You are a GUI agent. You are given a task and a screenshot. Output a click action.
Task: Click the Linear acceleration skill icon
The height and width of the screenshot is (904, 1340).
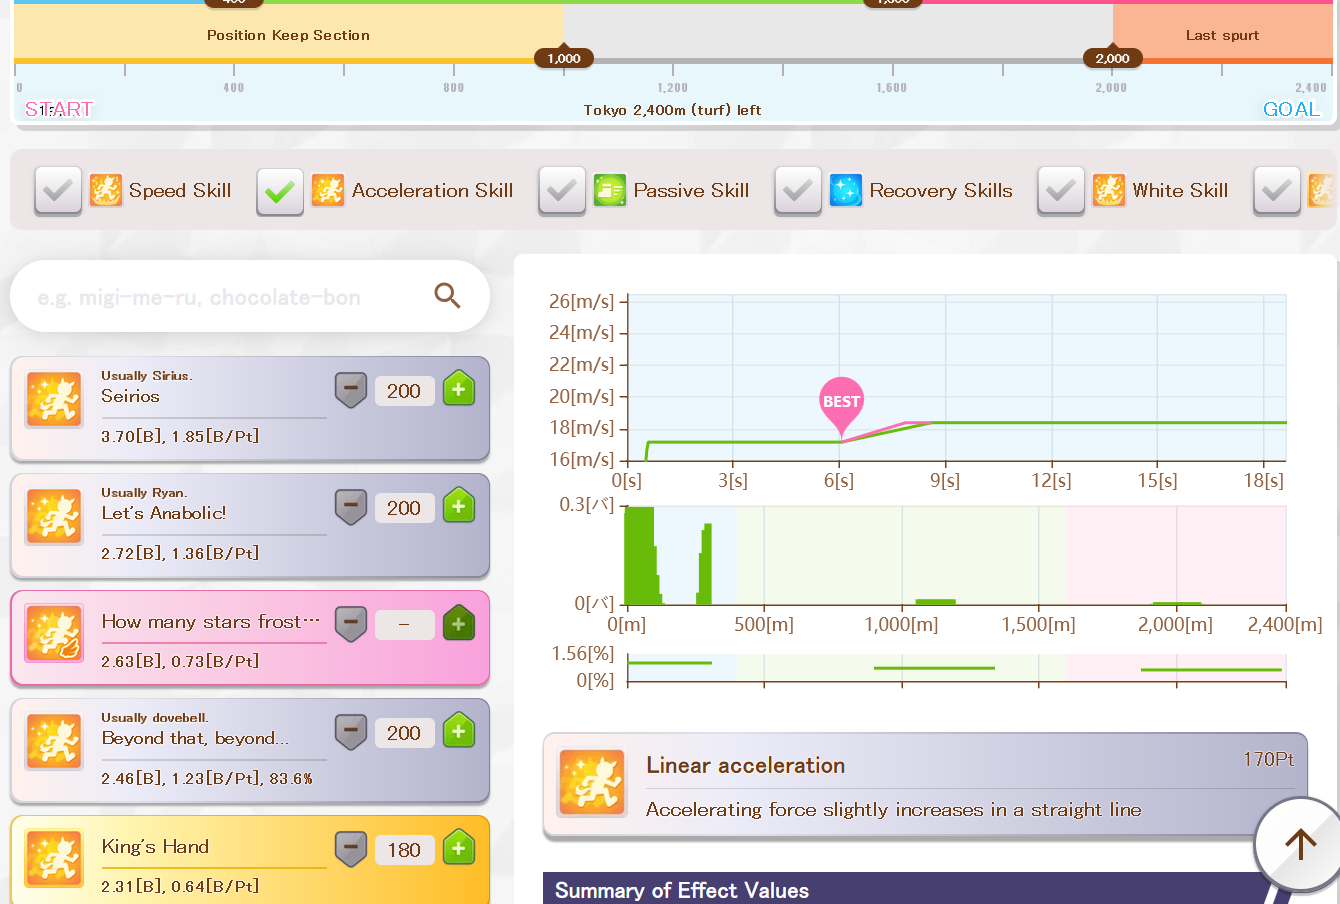(x=593, y=783)
